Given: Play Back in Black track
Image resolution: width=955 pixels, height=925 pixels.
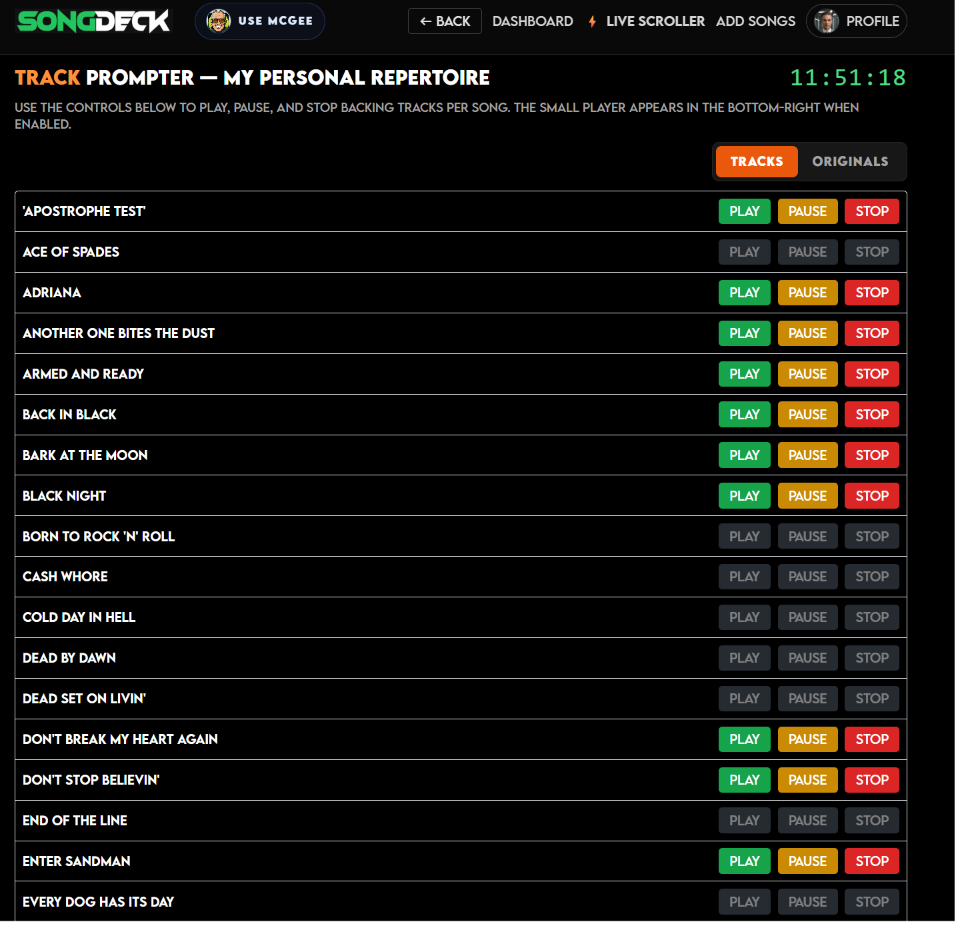Looking at the screenshot, I should point(744,415).
